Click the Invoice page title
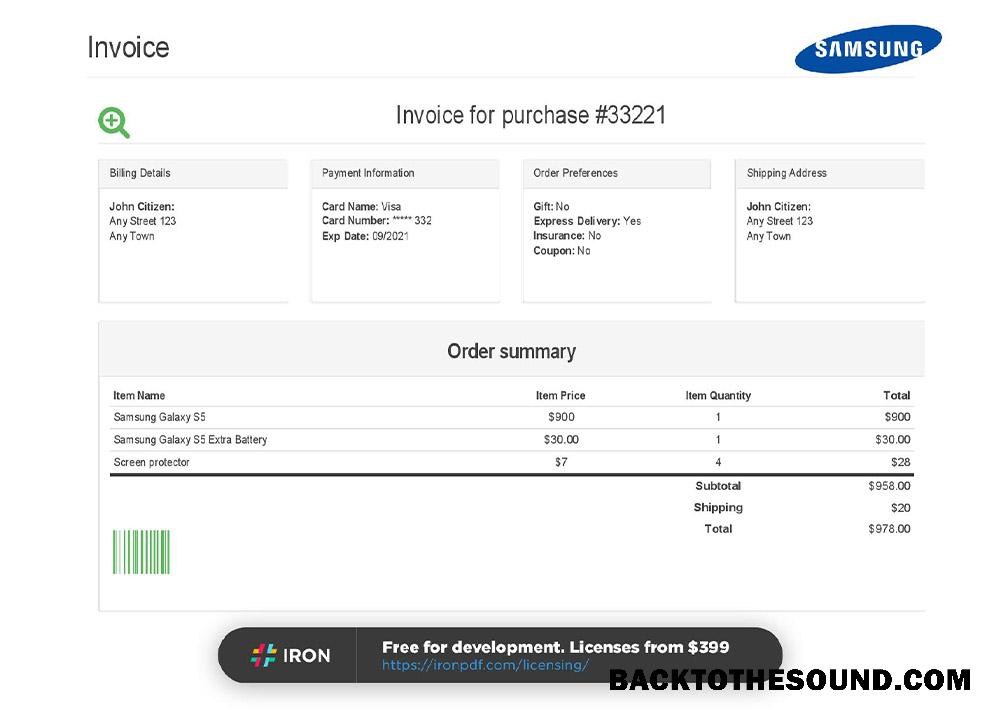The height and width of the screenshot is (720, 1000). 128,48
